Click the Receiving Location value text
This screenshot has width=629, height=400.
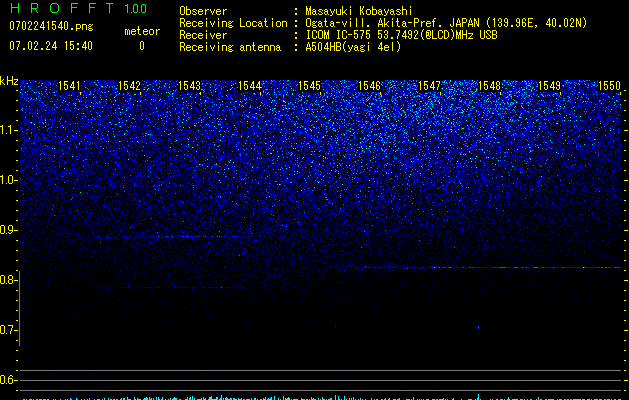point(446,23)
